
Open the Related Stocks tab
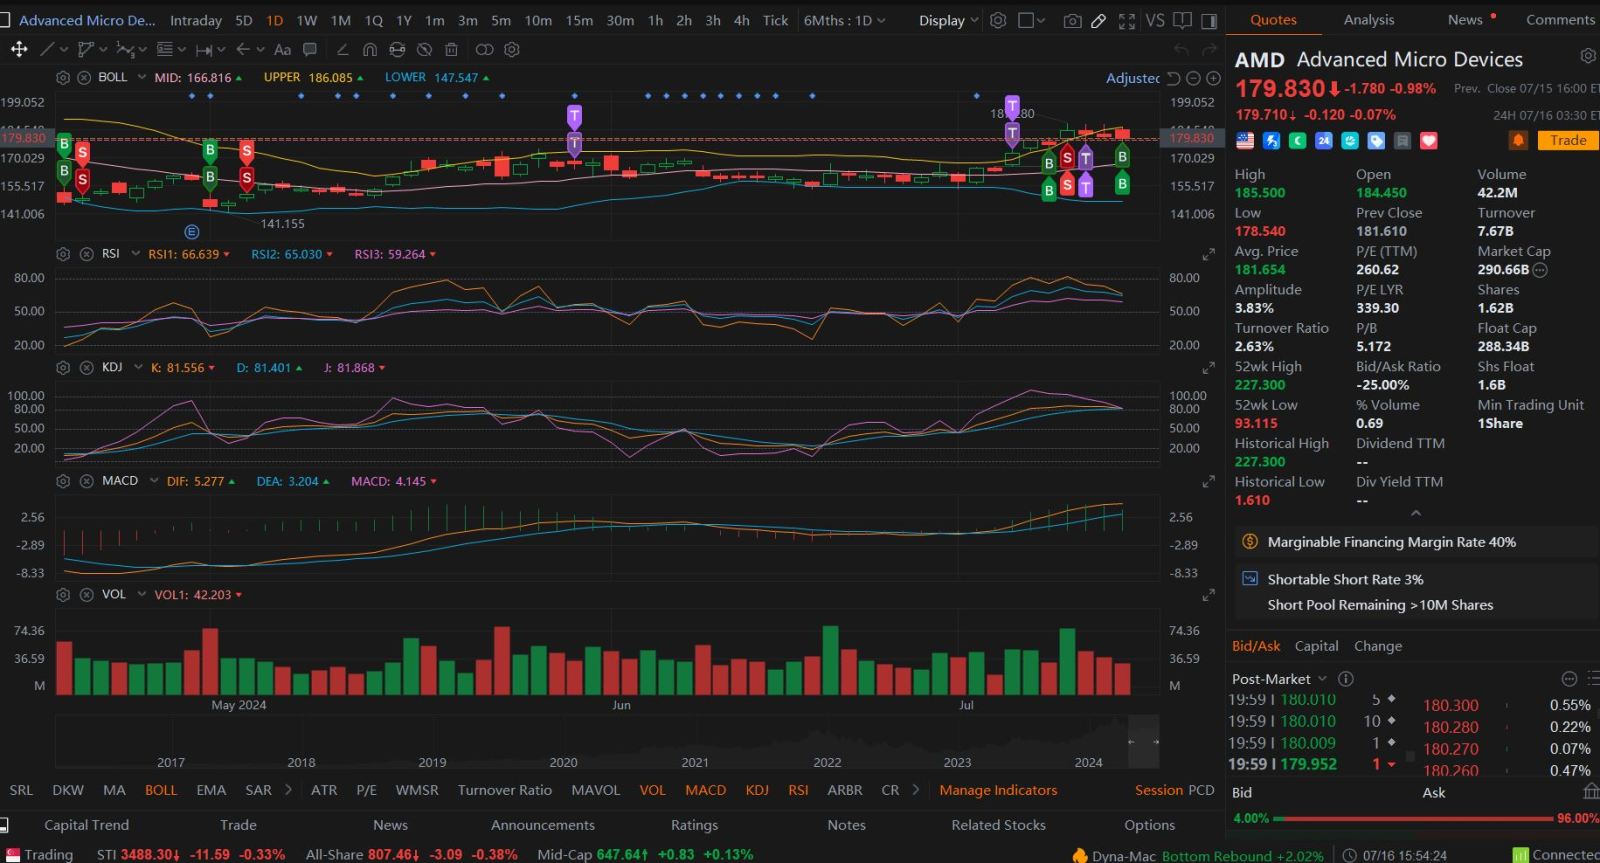tap(998, 825)
